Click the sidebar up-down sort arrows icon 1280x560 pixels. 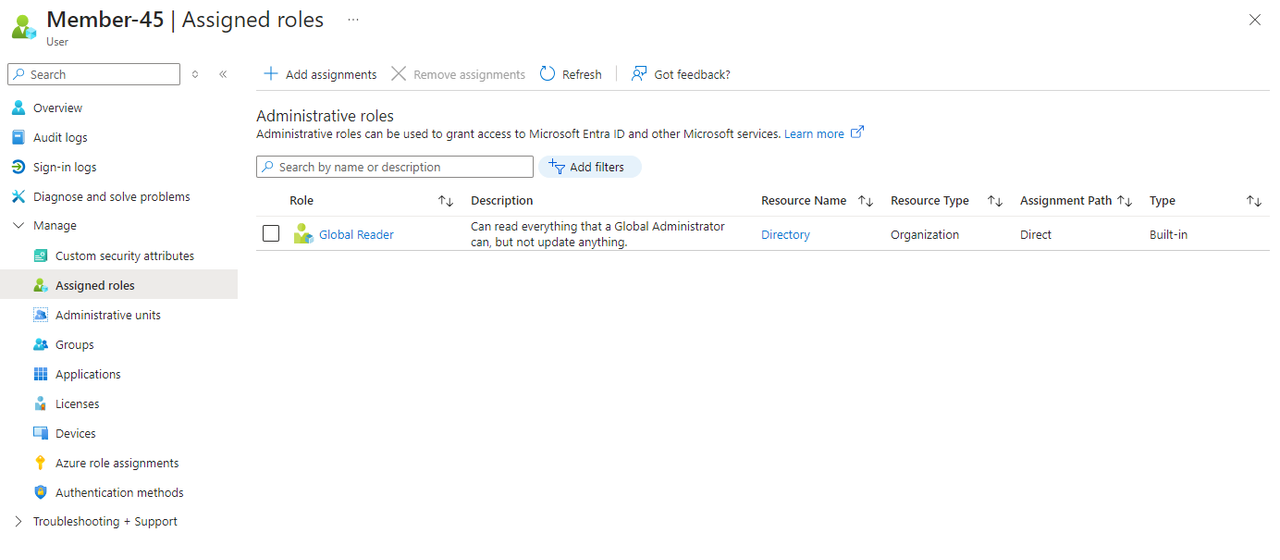(195, 75)
